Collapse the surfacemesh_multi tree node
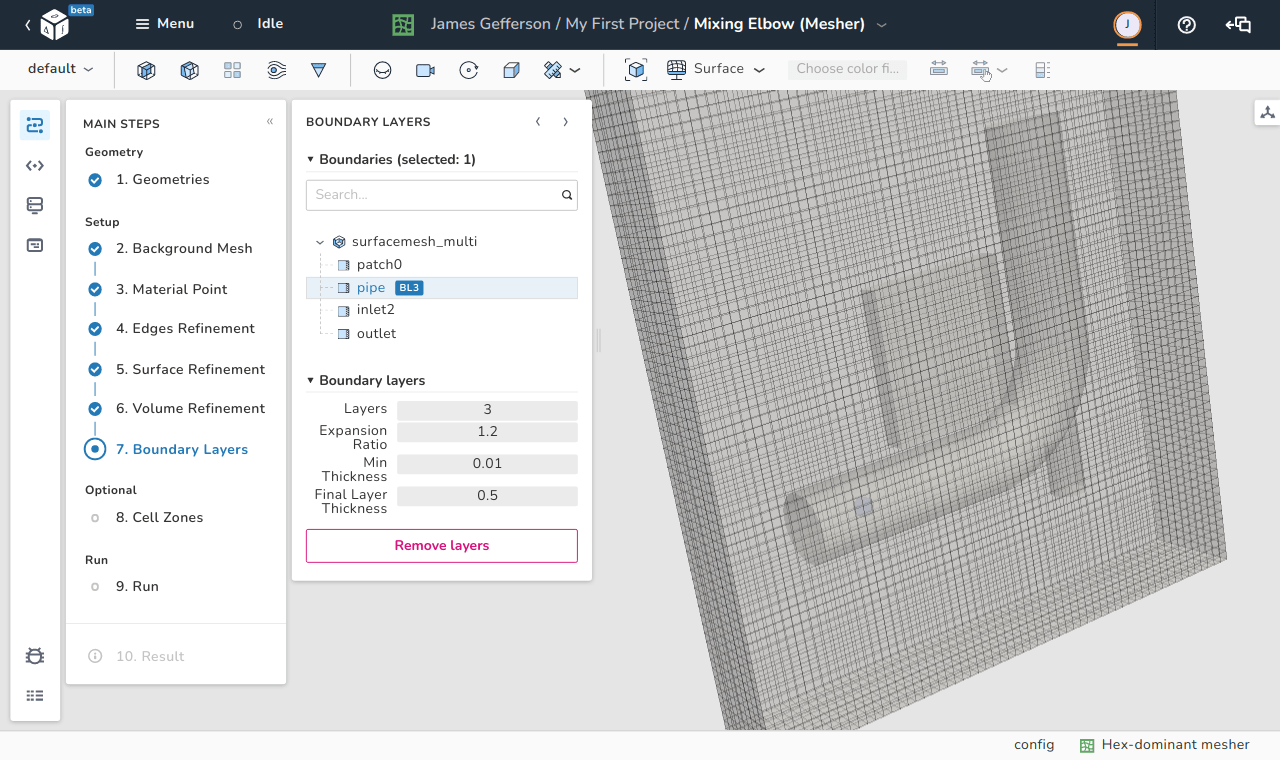The height and width of the screenshot is (760, 1280). 320,242
